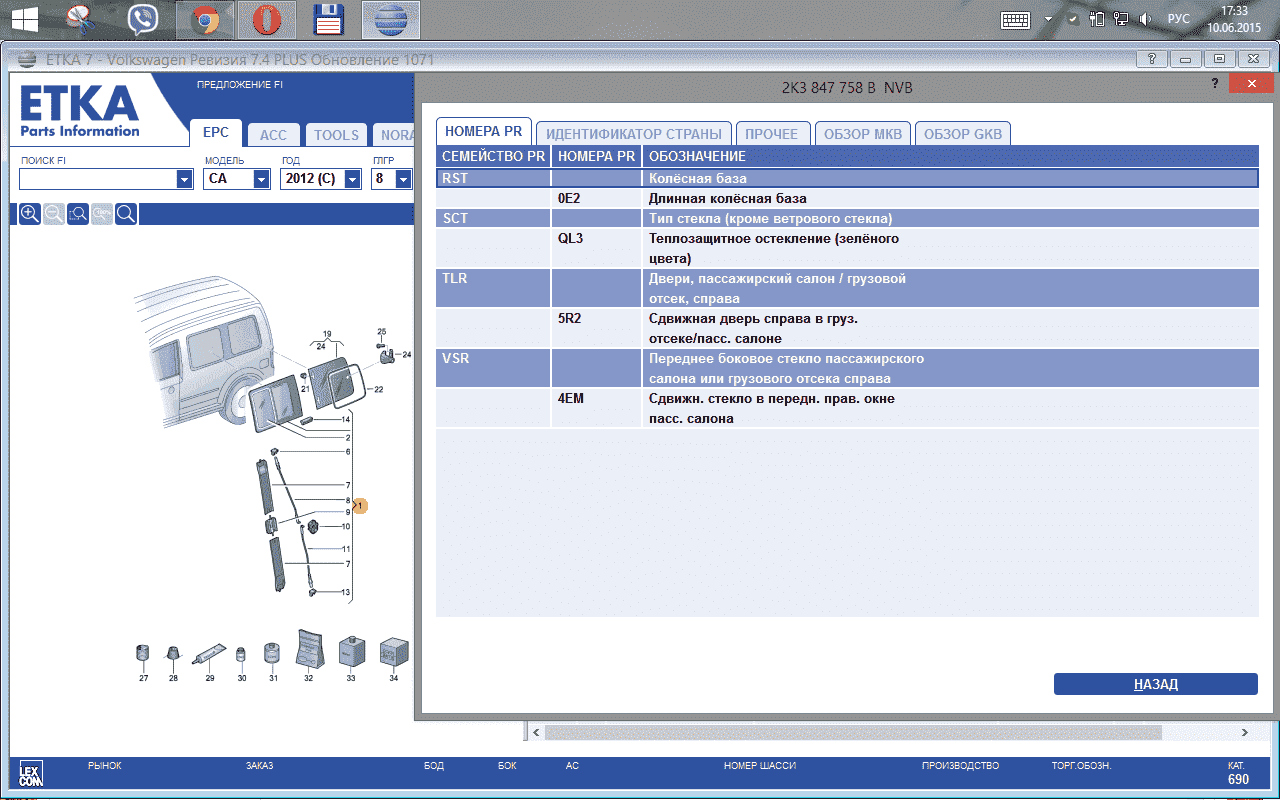Viewport: 1280px width, 800px height.
Task: Click the RST Колёсная база row
Action: [x=847, y=178]
